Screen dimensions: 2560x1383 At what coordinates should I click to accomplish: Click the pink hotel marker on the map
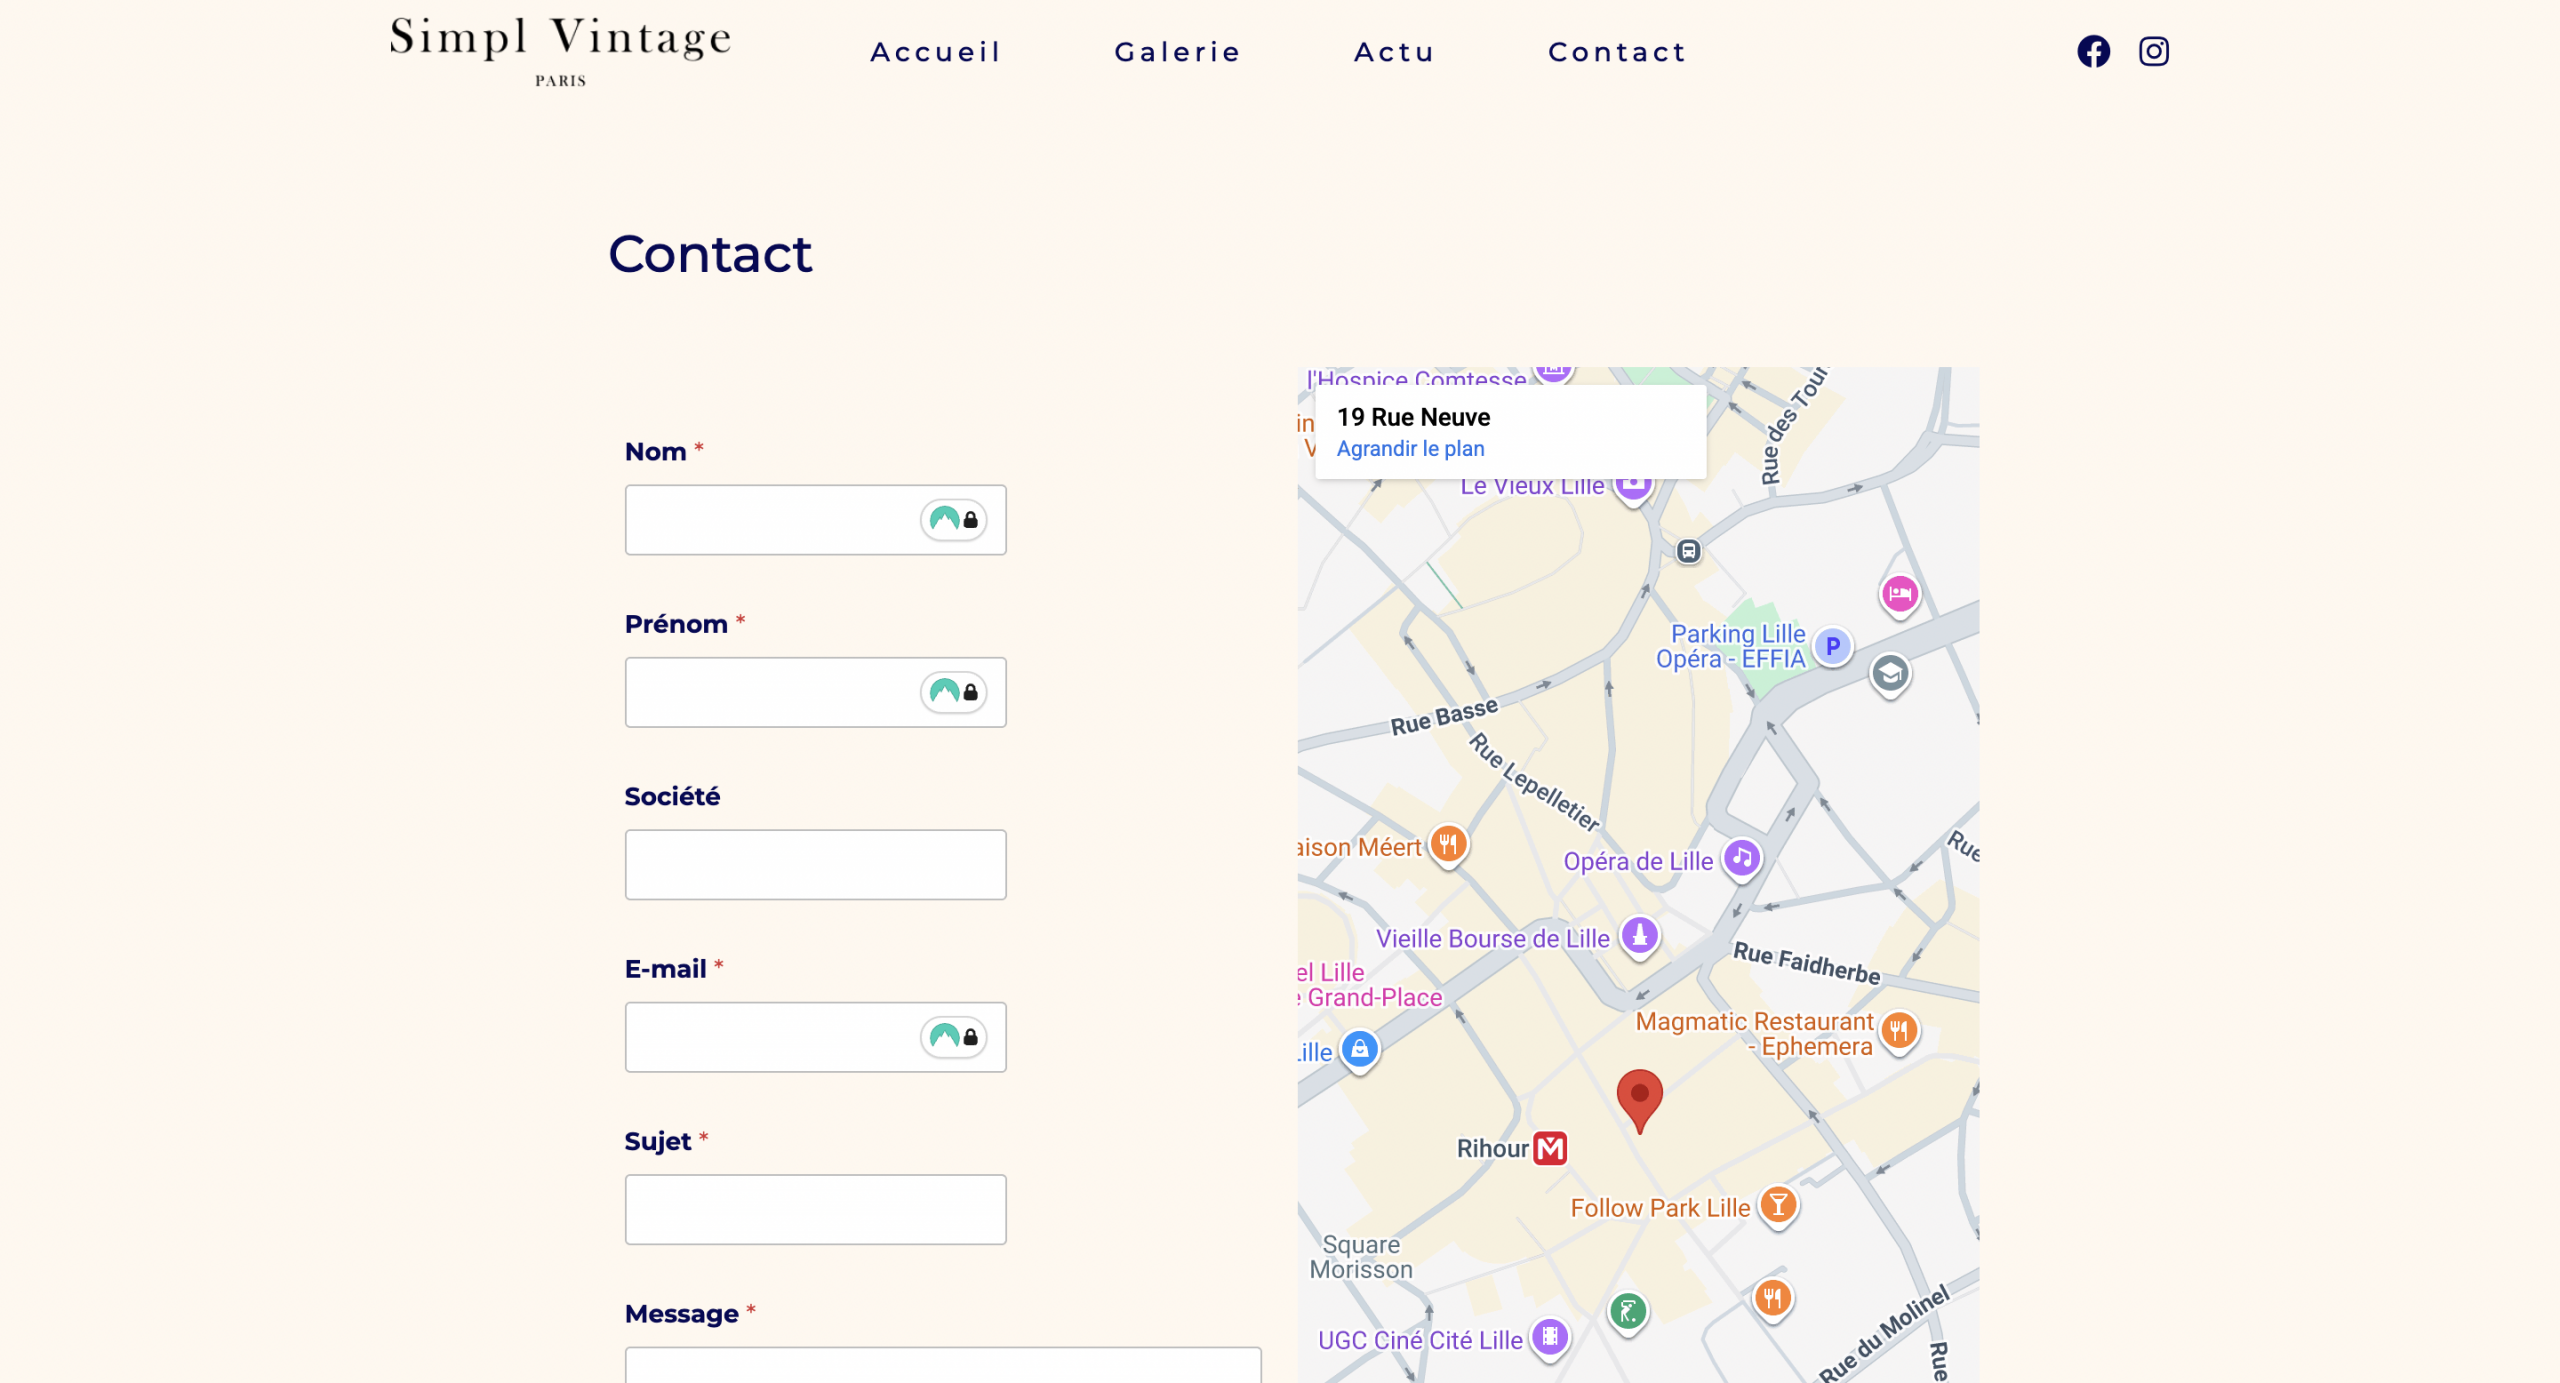click(x=1899, y=595)
